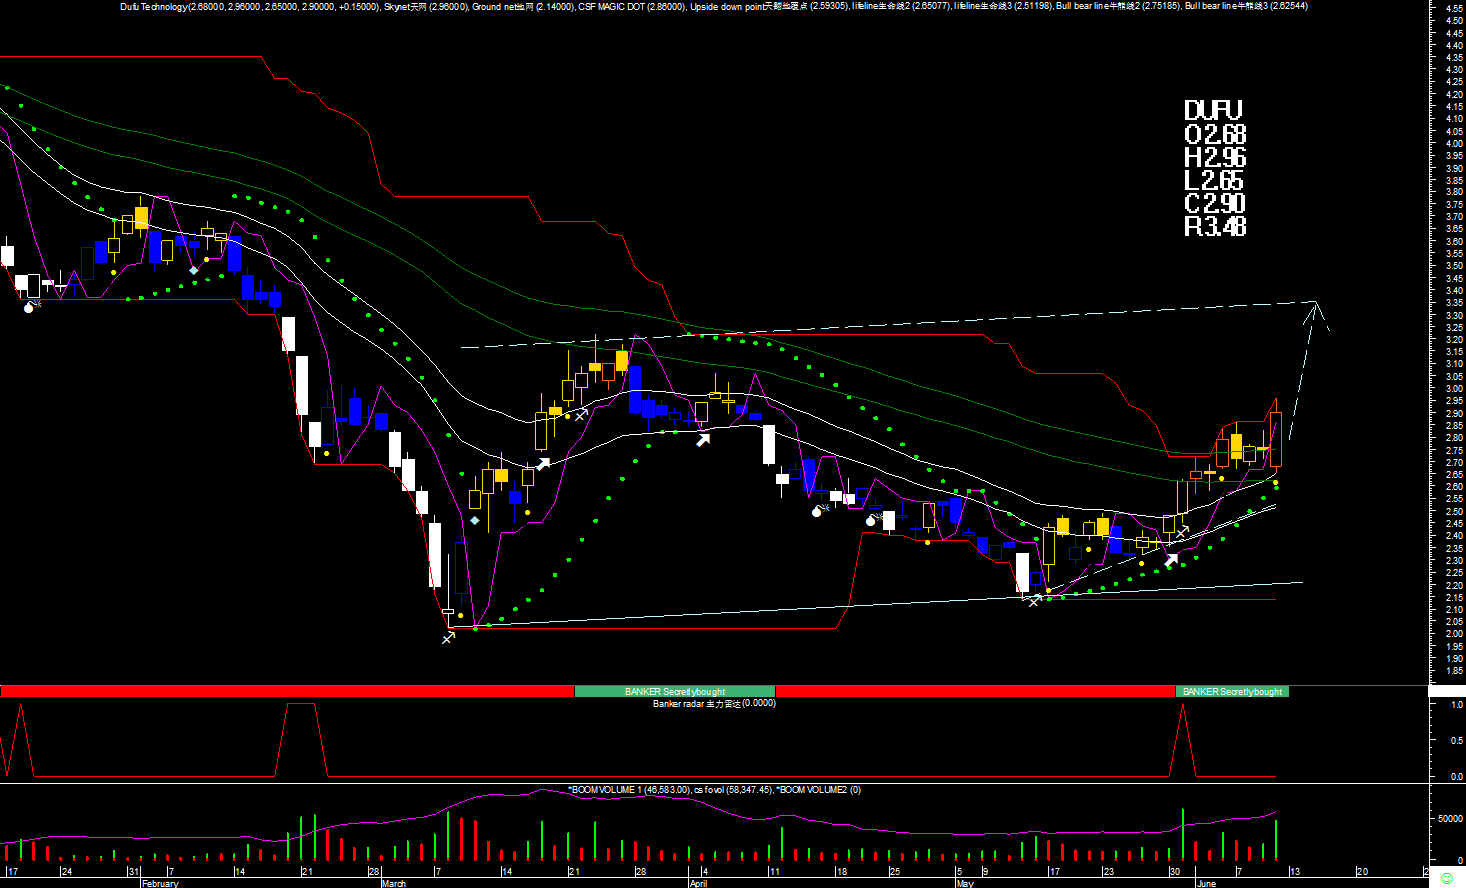Click the green smiley face icon
Screen dimensions: 1466x888
click(1447, 878)
